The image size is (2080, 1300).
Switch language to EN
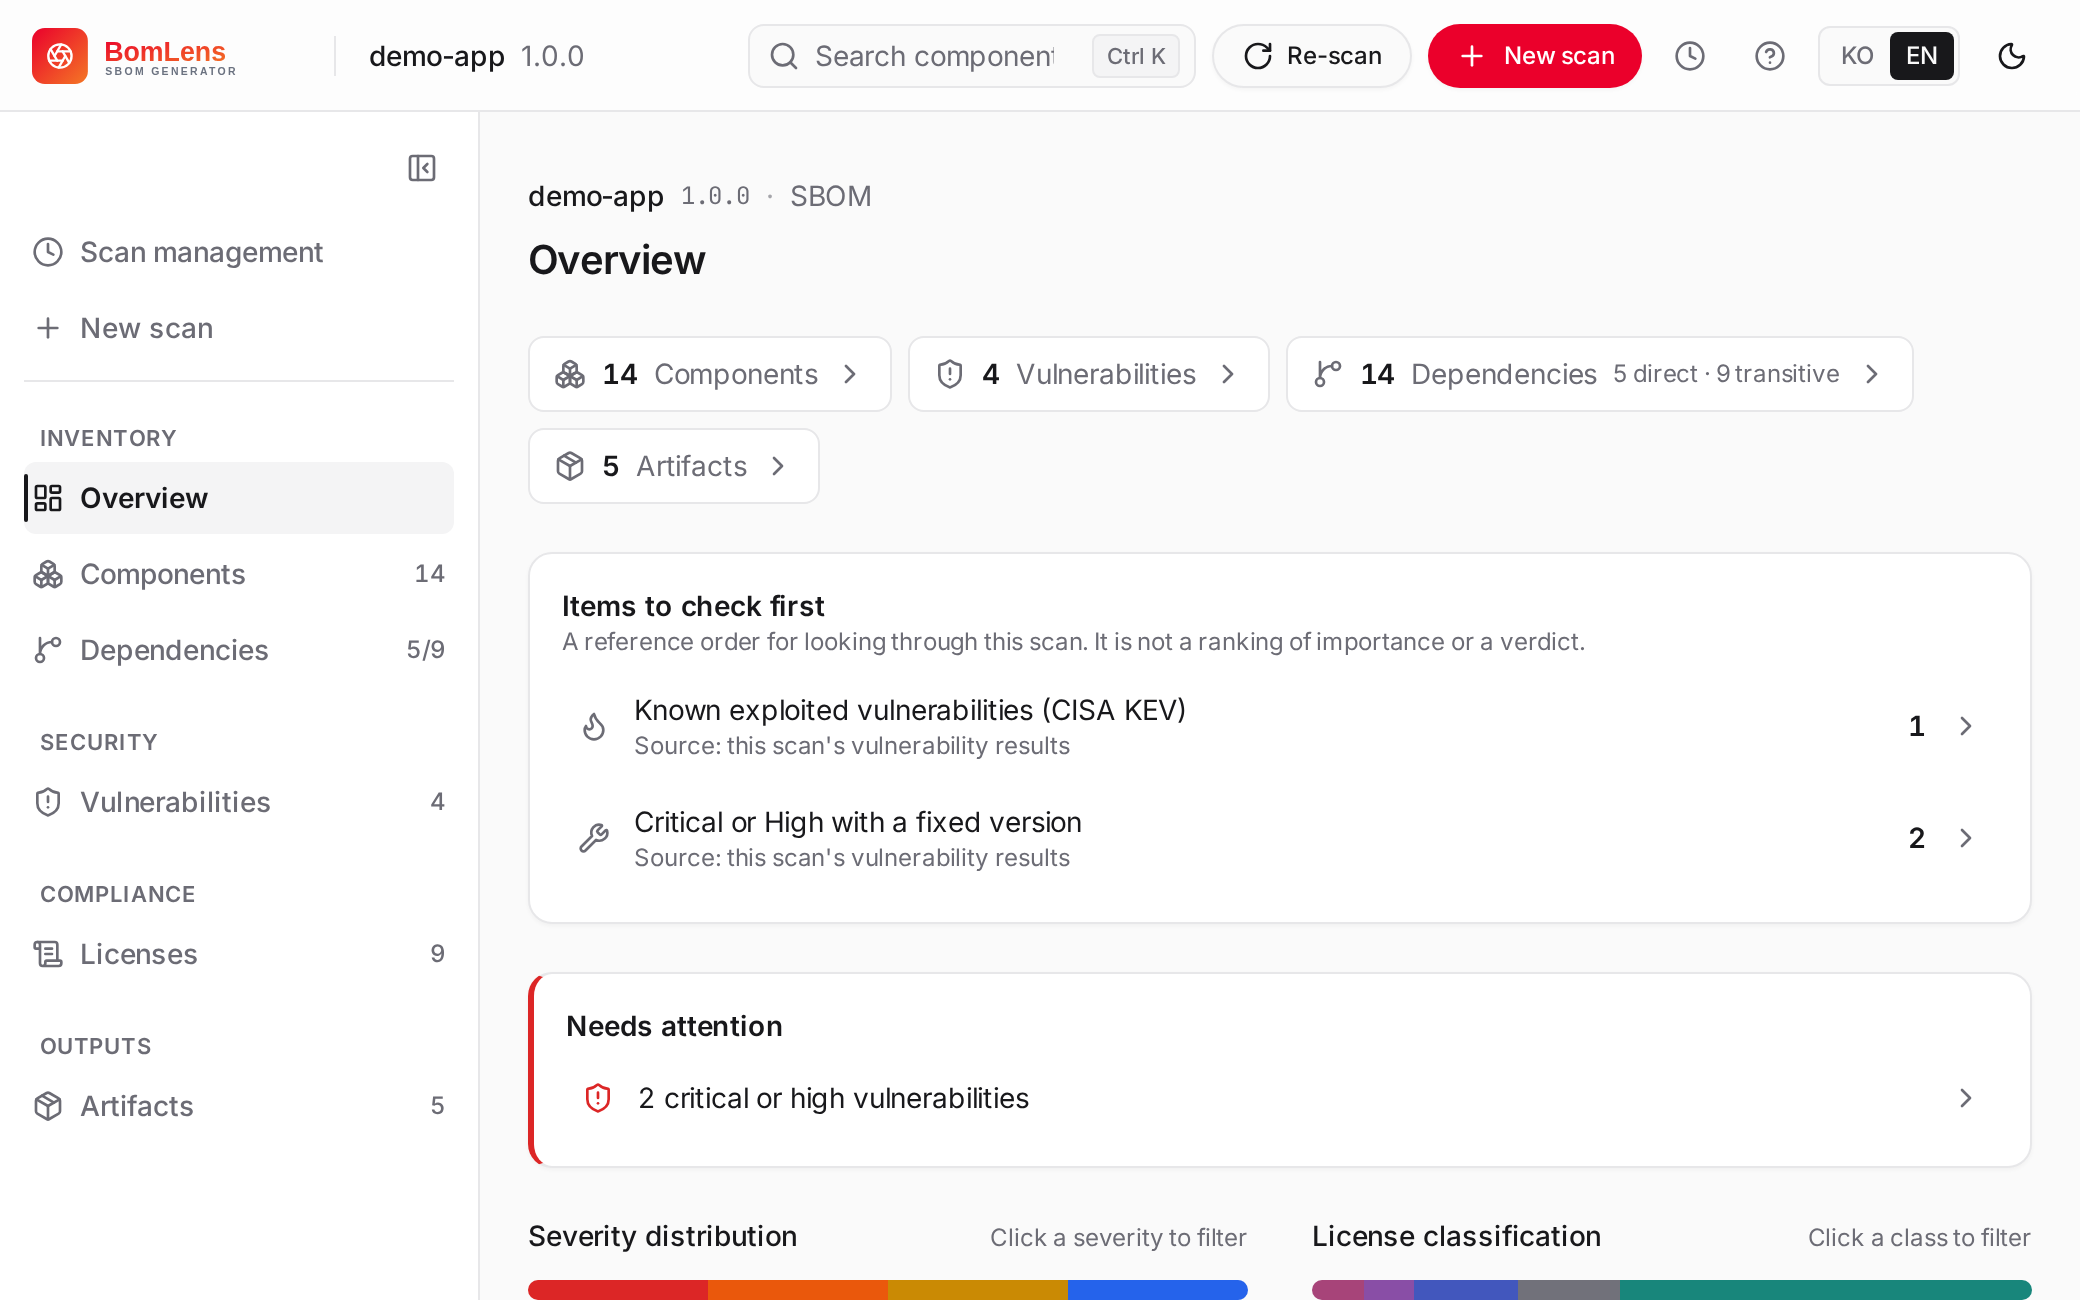1921,56
